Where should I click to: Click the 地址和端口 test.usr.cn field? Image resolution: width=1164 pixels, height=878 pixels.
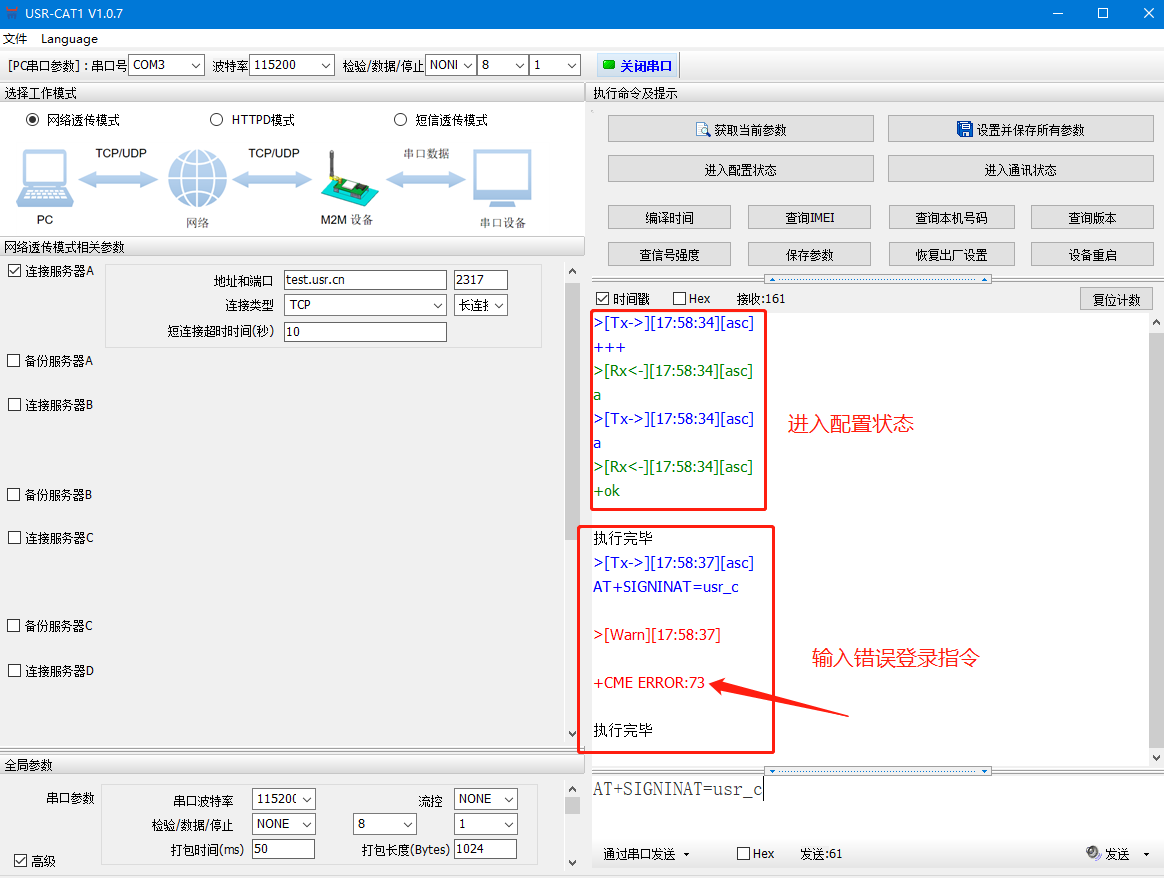click(x=365, y=280)
